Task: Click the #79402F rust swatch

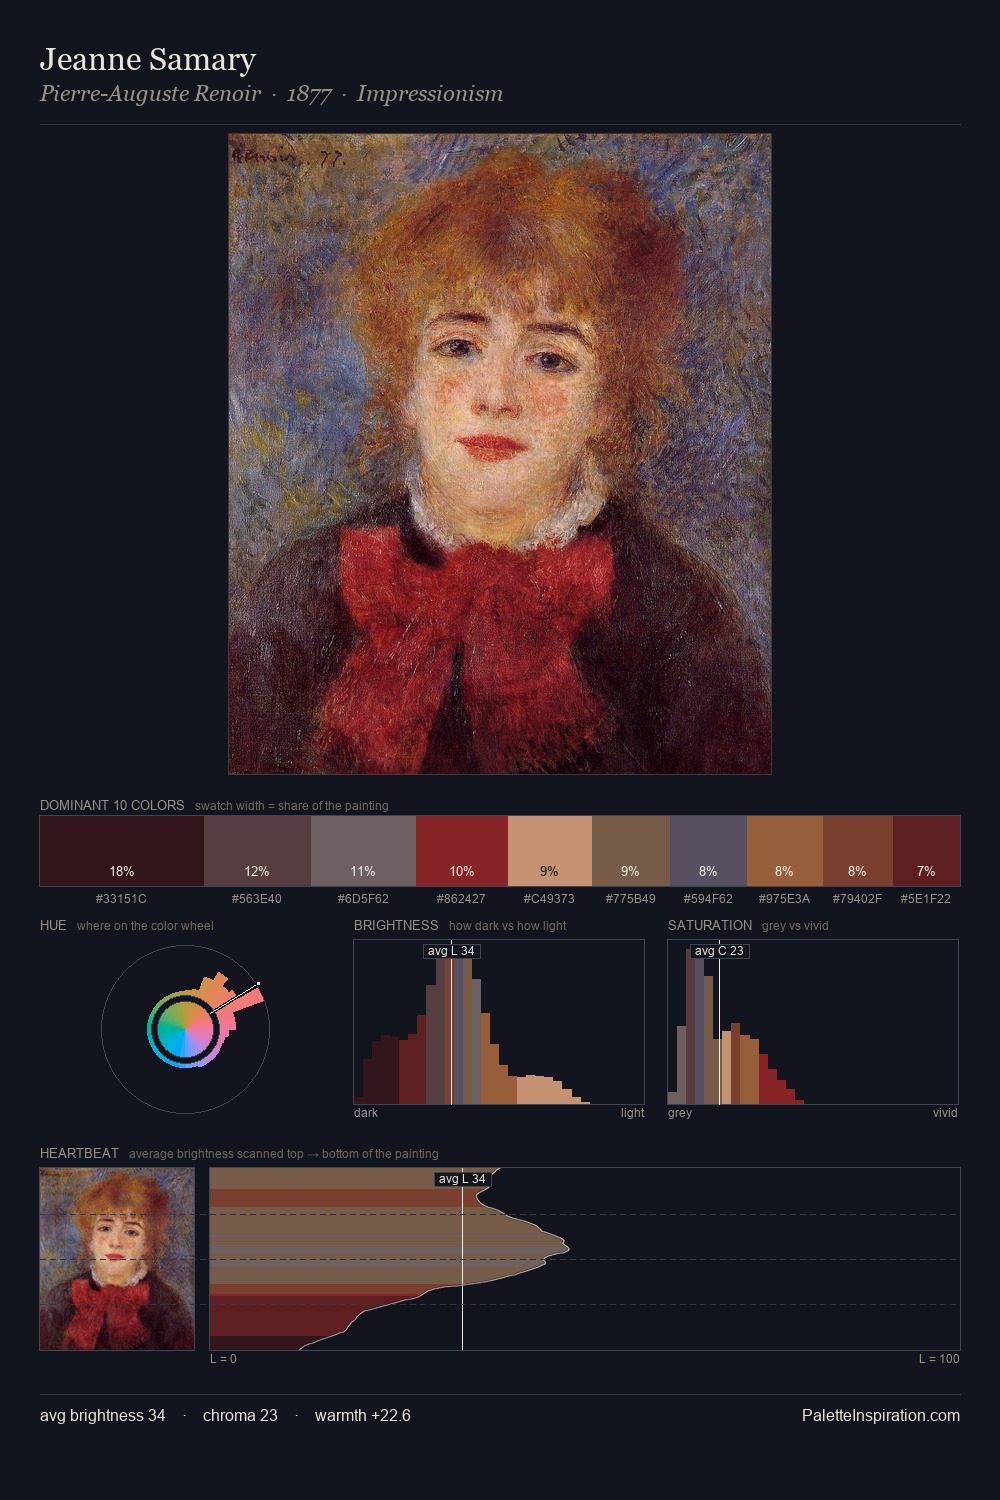Action: coord(858,851)
